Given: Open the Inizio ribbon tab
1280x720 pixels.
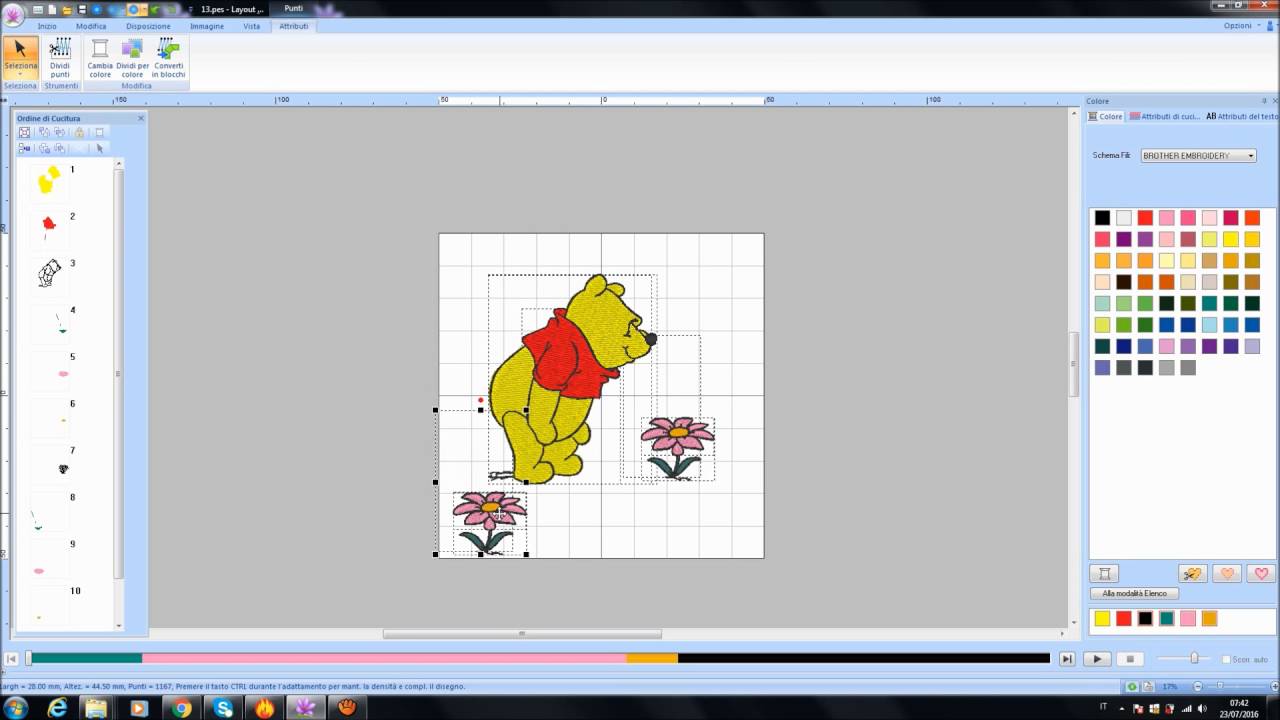Looking at the screenshot, I should point(47,26).
